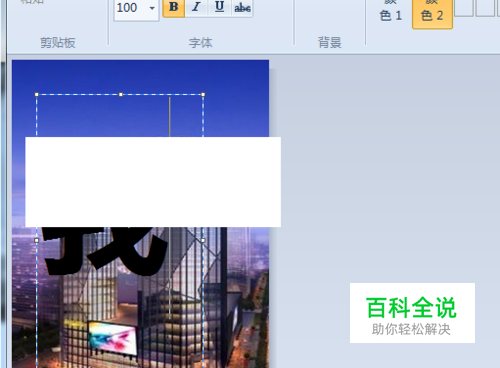Click top-right handle of text box
Viewport: 500px width, 368px height.
[x=203, y=95]
